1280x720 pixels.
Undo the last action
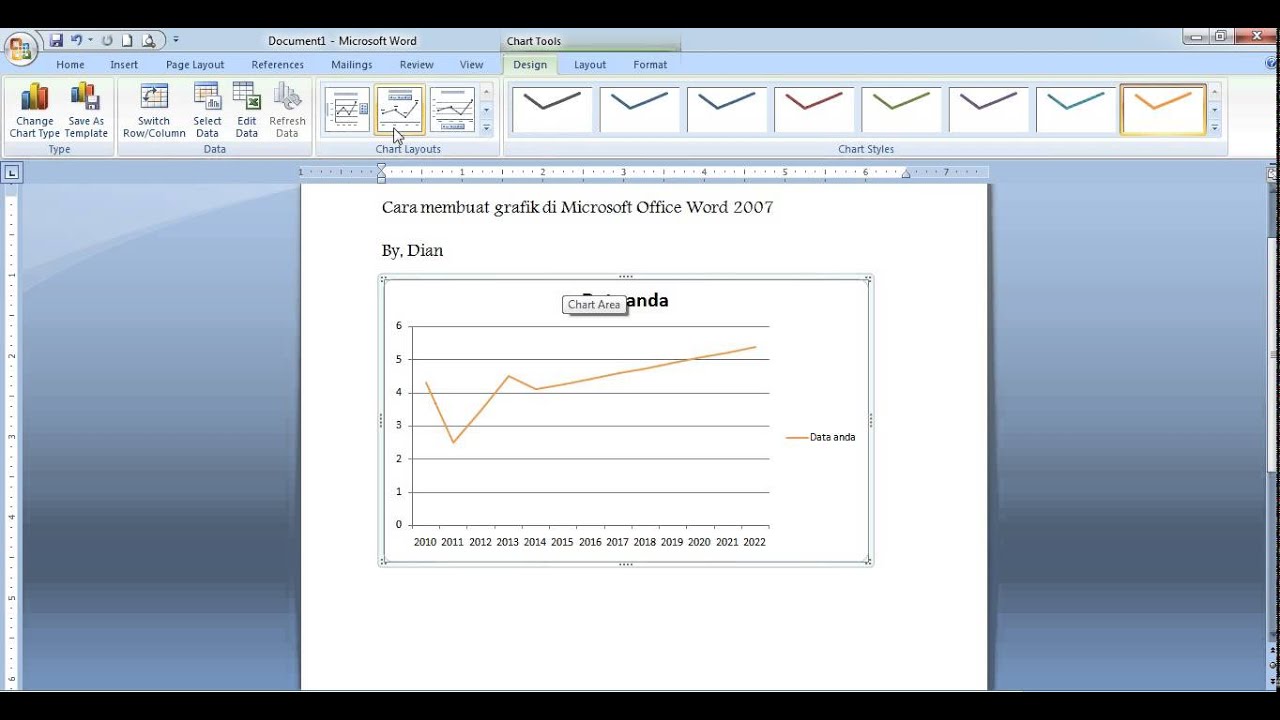click(76, 41)
